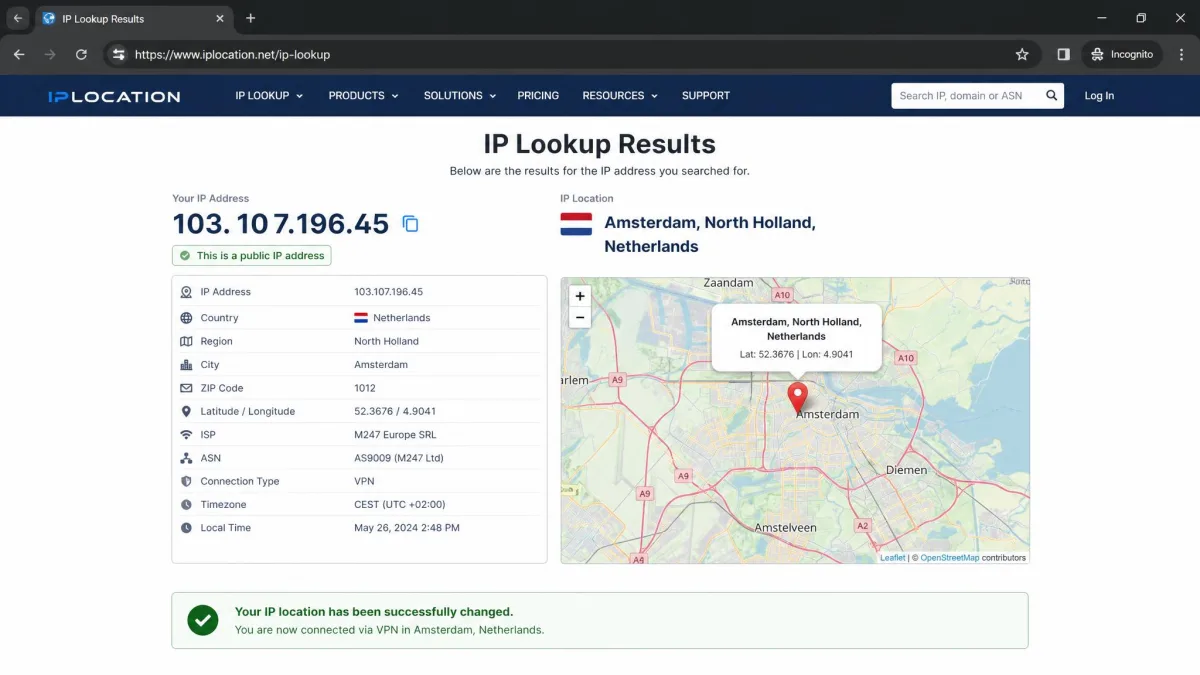Viewport: 1200px width, 675px height.
Task: Close the IP Lookup Results tab
Action: point(220,18)
